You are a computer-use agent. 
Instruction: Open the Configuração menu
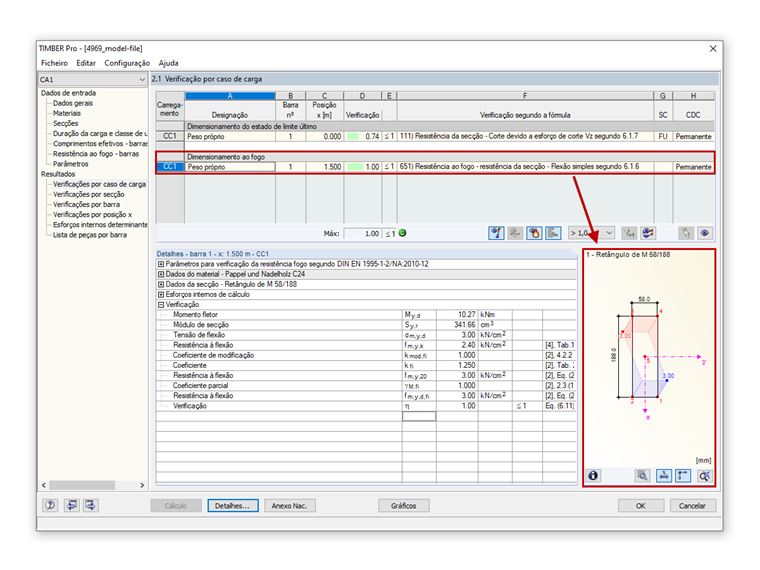(127, 63)
